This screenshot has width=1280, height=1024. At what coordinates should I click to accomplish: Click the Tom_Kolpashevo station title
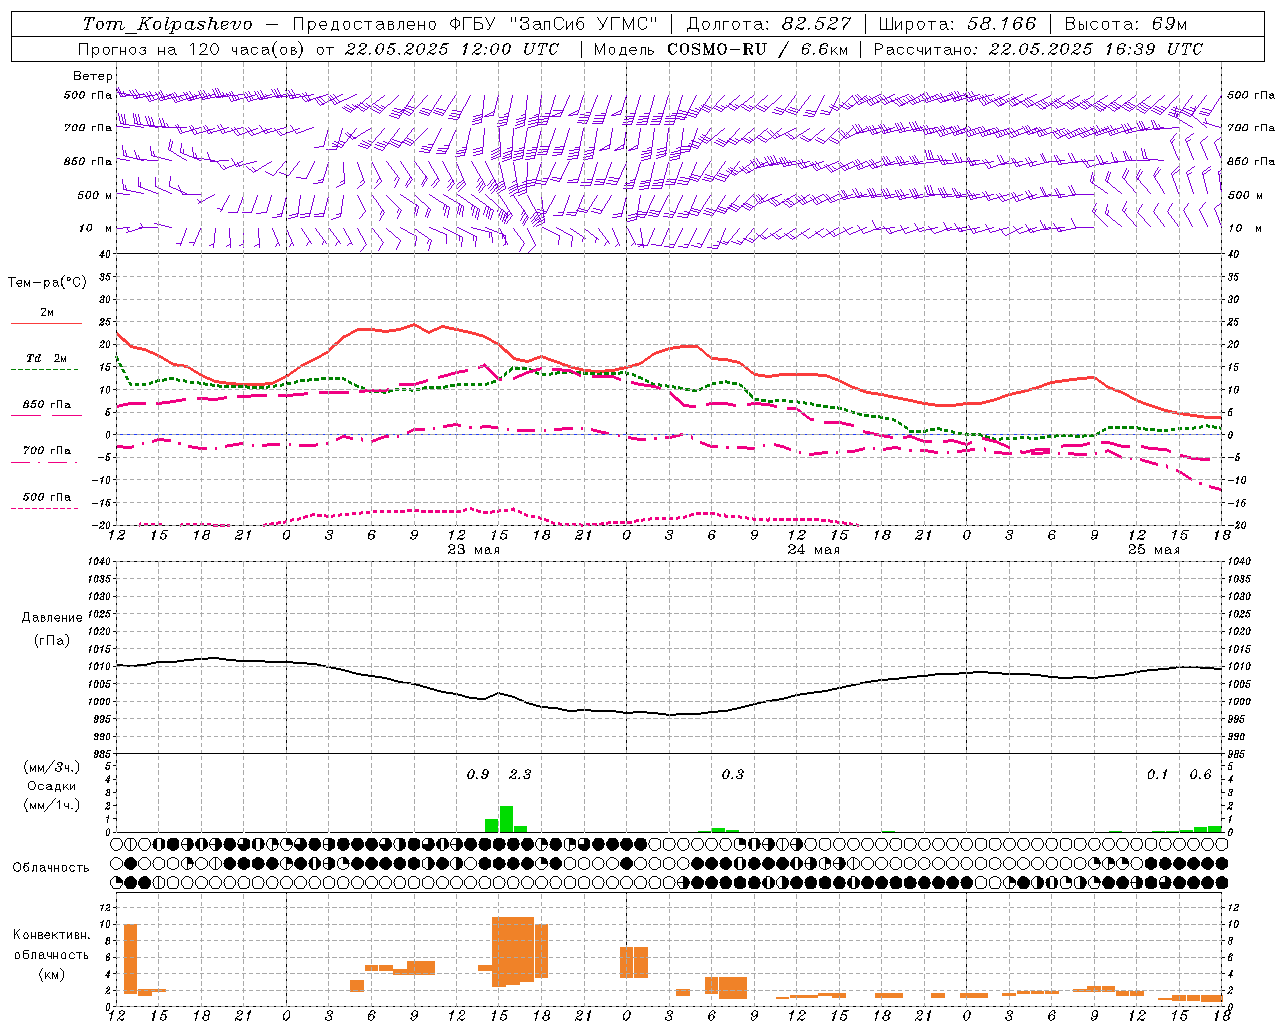click(167, 24)
